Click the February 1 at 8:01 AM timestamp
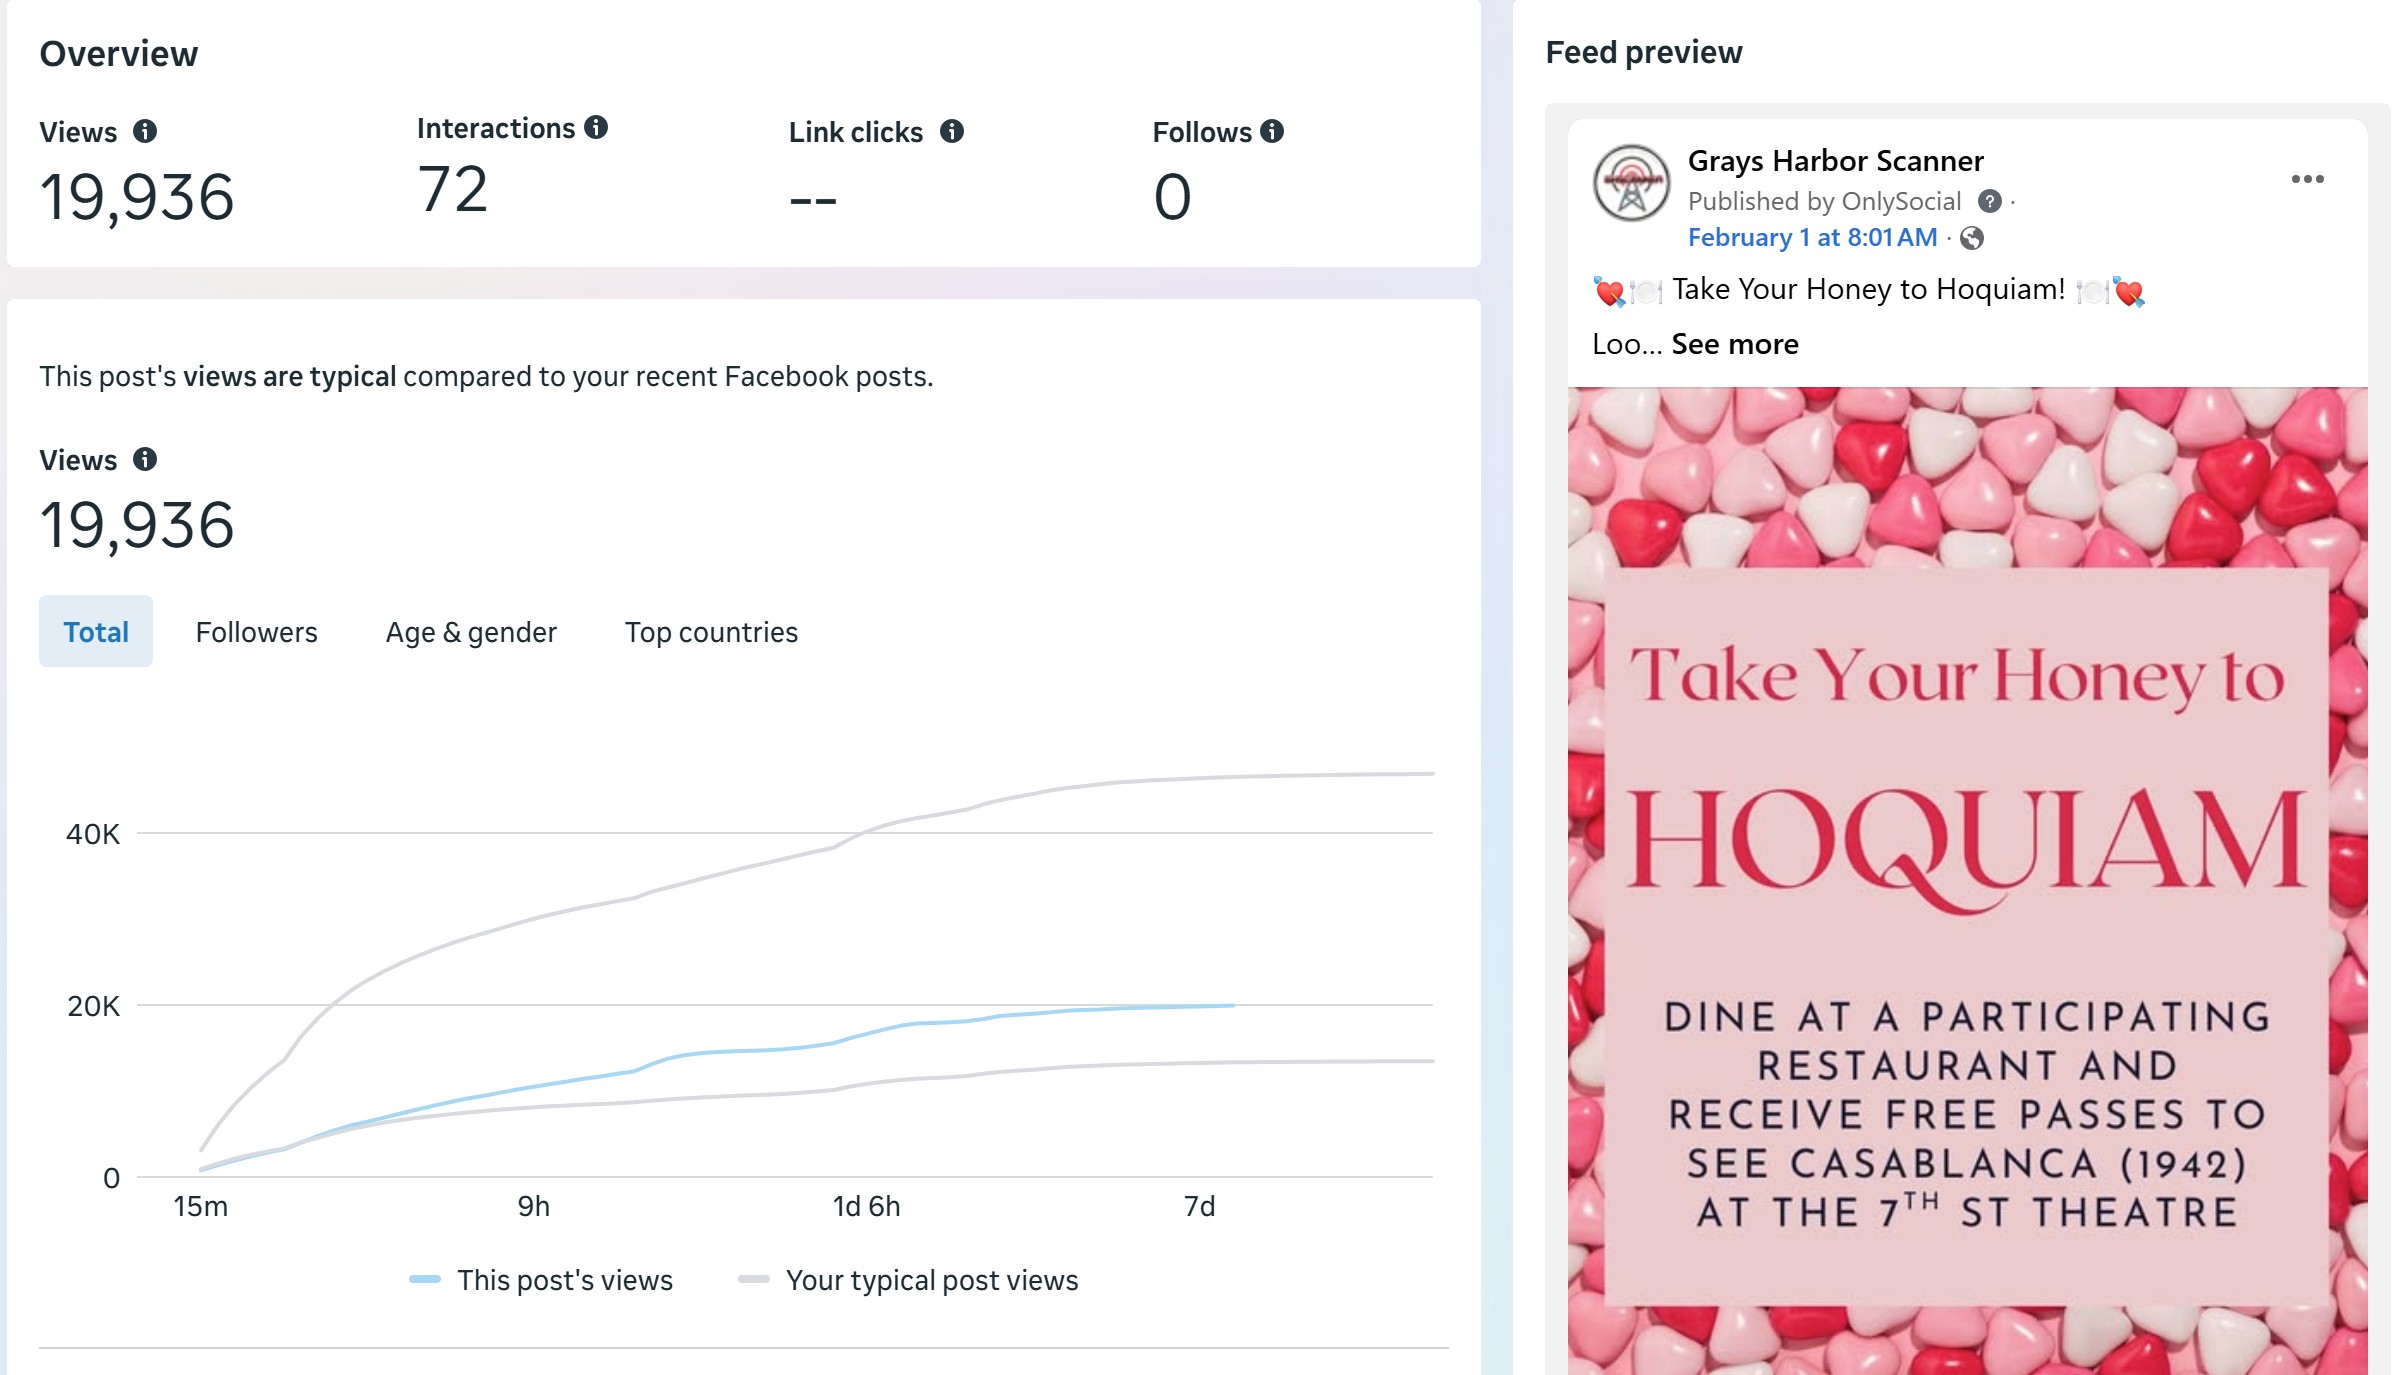 [1812, 238]
